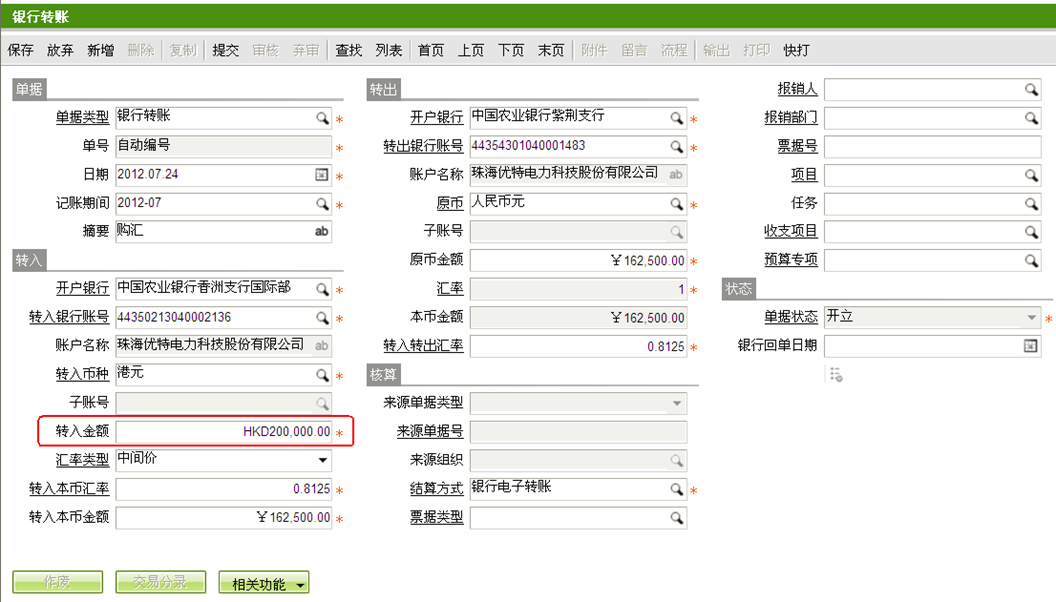Click calendar icon for 银行回单日期
The image size is (1056, 602).
[1031, 346]
